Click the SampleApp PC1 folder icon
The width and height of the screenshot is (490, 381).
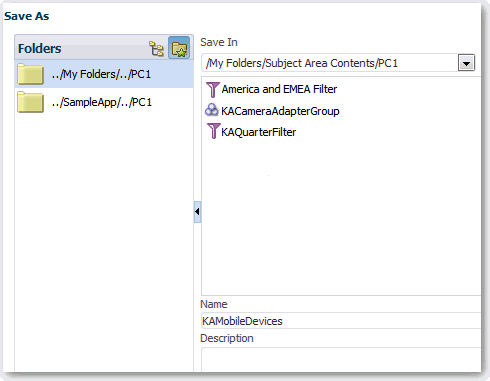pyautogui.click(x=30, y=102)
